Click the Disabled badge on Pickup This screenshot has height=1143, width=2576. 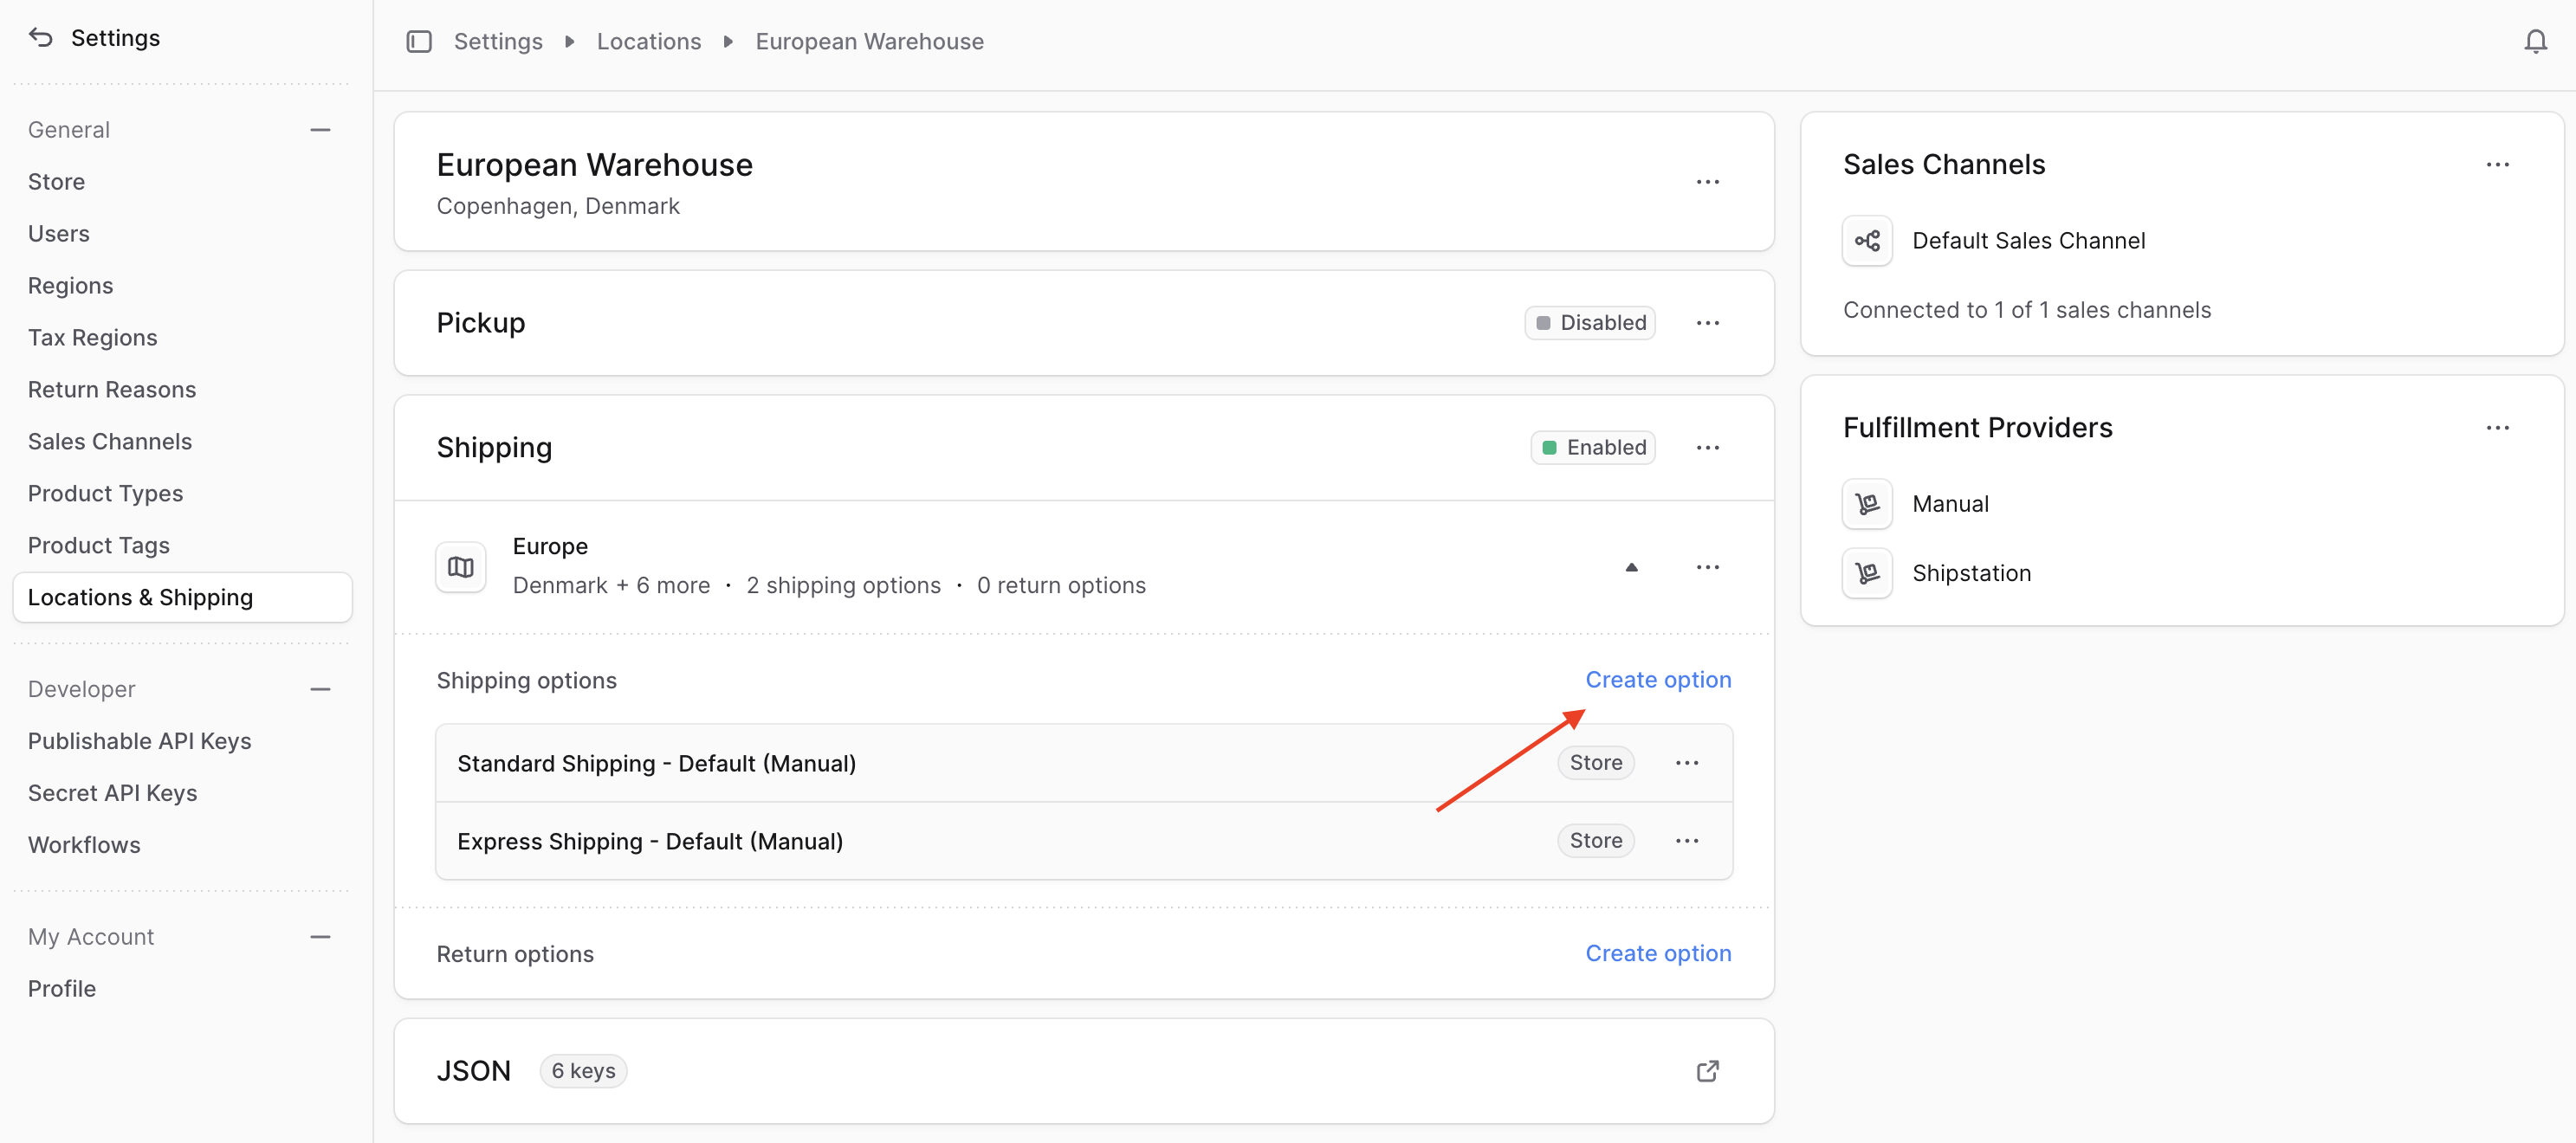1590,322
